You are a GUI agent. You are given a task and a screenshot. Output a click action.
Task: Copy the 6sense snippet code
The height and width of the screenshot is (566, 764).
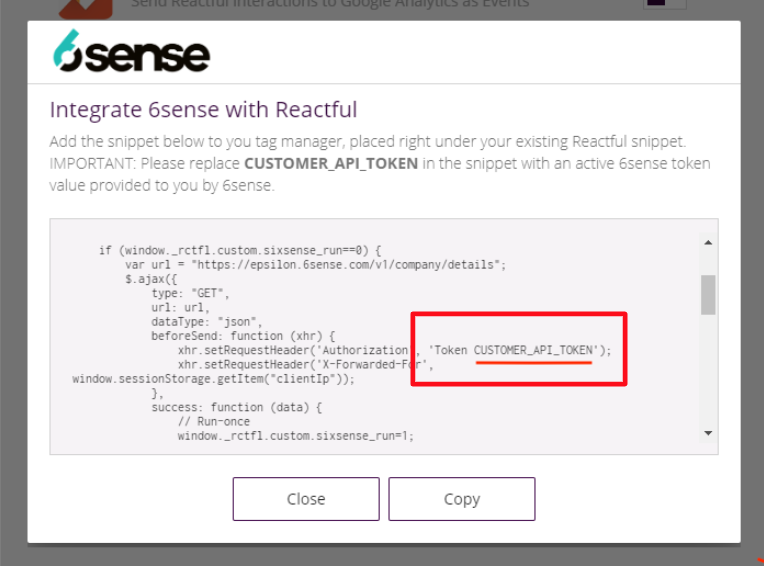[462, 499]
